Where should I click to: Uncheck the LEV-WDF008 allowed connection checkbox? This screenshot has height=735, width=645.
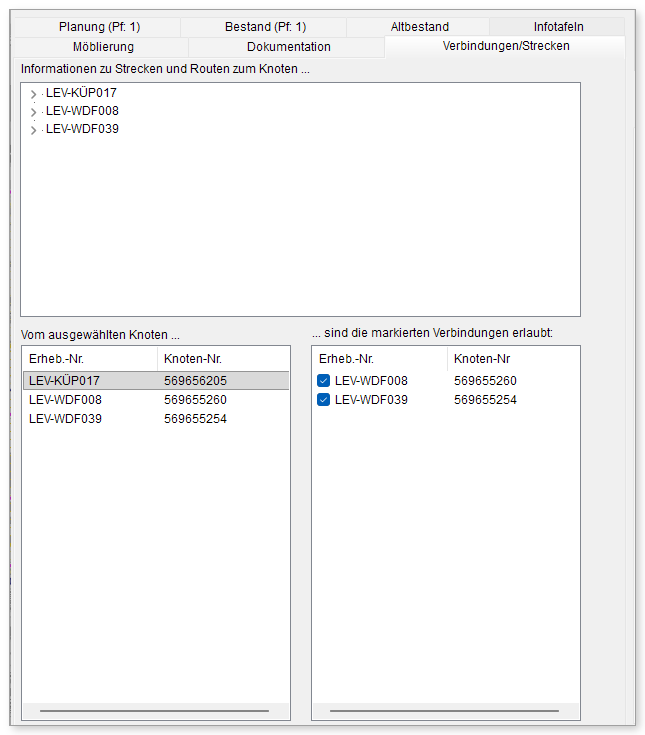tap(323, 381)
